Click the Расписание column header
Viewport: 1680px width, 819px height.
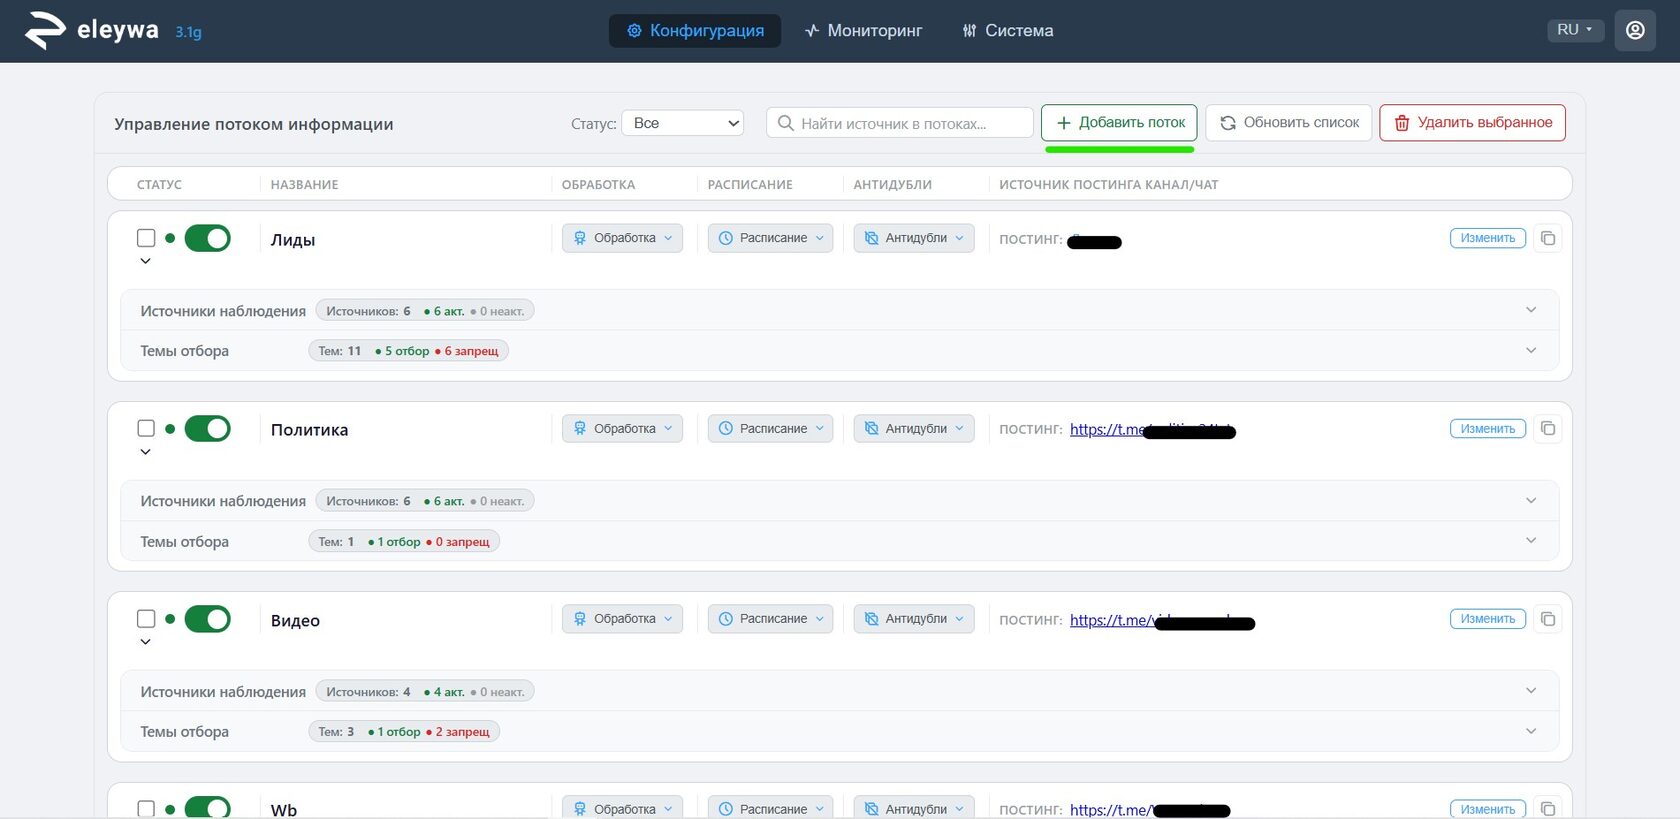750,185
